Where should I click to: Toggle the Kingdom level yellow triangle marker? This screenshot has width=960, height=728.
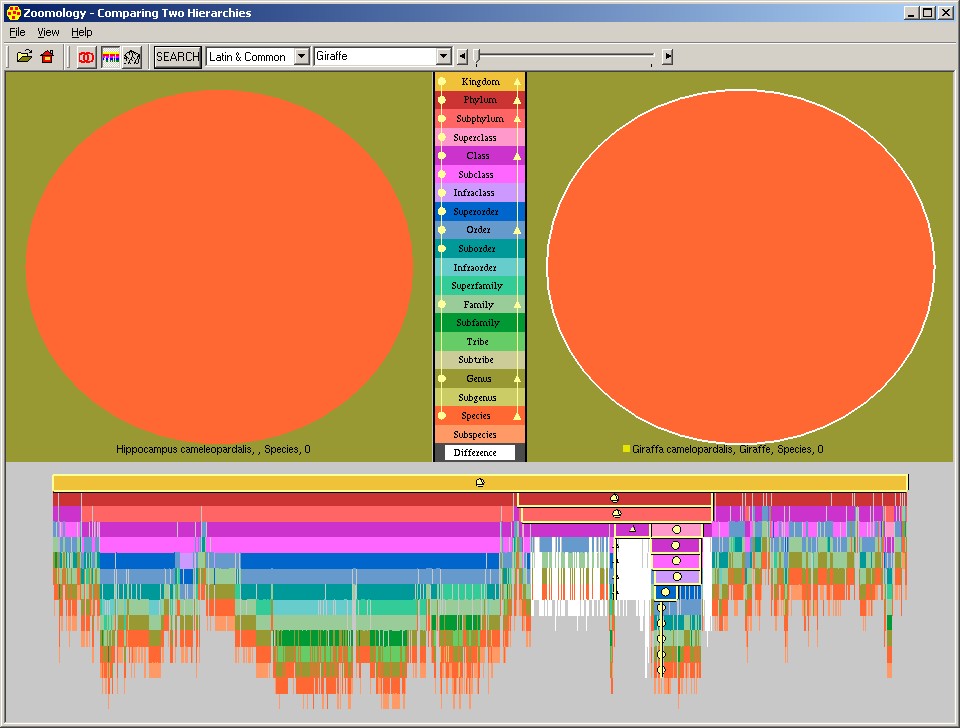517,82
